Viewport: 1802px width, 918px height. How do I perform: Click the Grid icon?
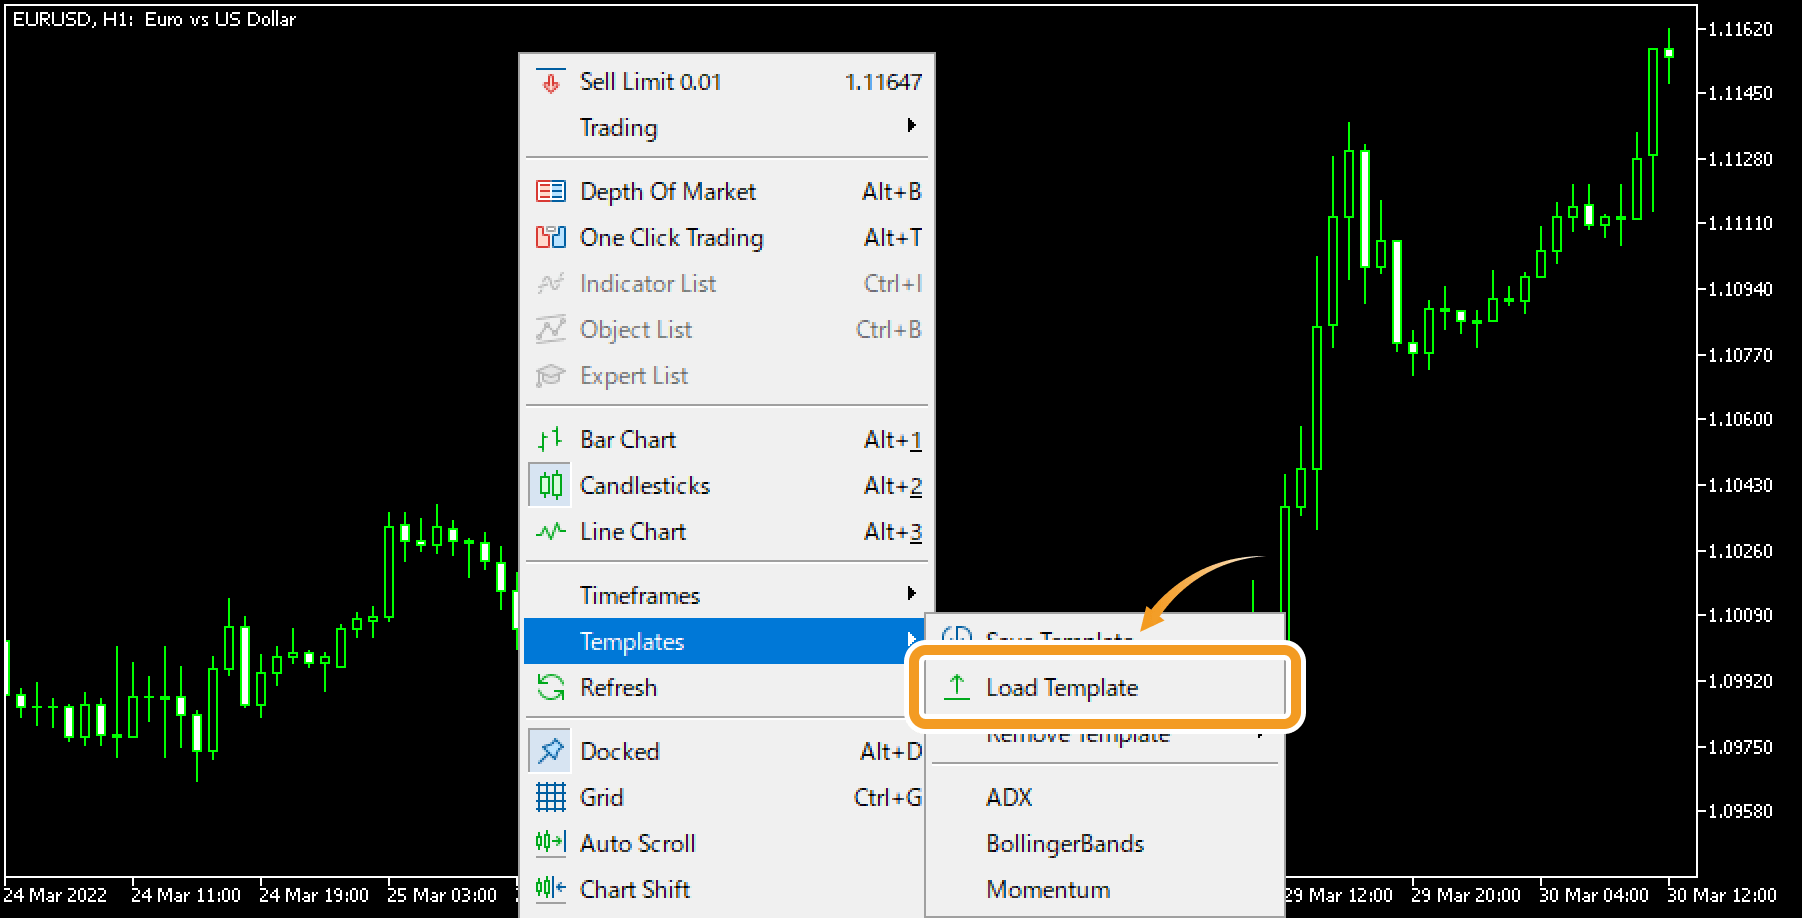[550, 797]
